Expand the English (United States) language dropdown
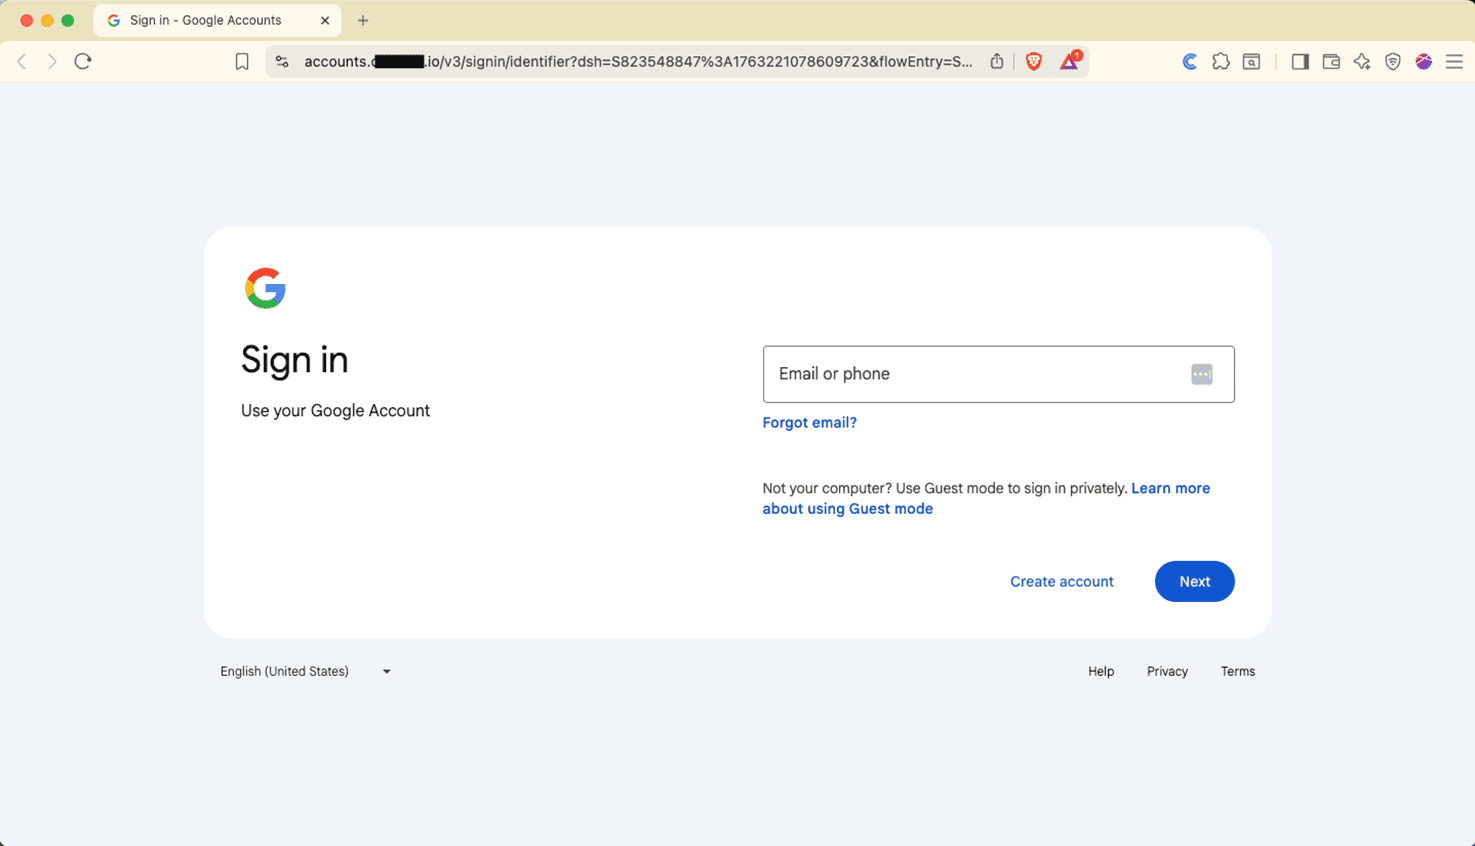Screen dimensions: 1475x846 pos(305,671)
